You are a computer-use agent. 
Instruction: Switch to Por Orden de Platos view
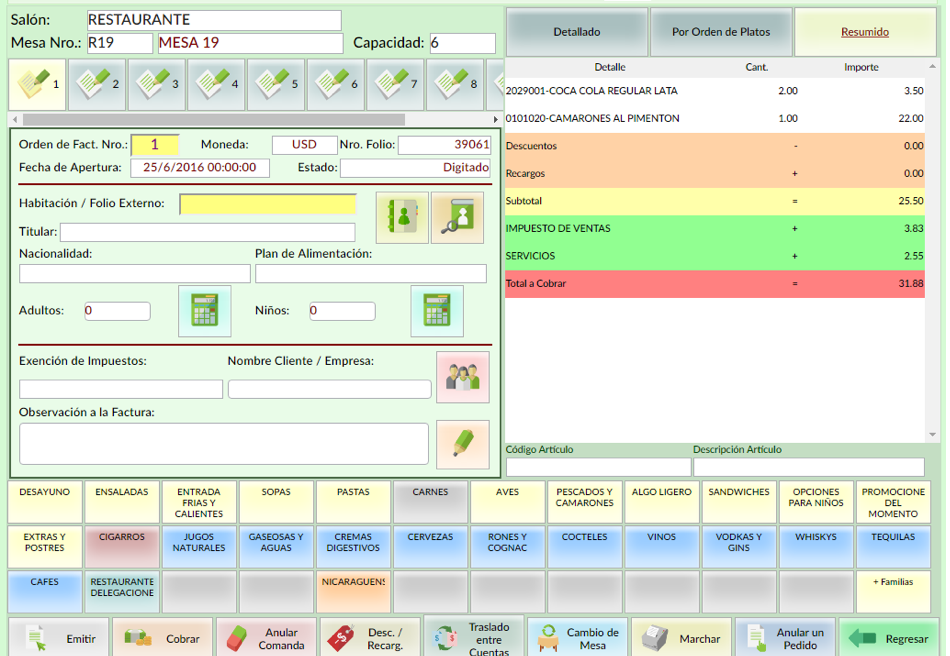coord(721,32)
